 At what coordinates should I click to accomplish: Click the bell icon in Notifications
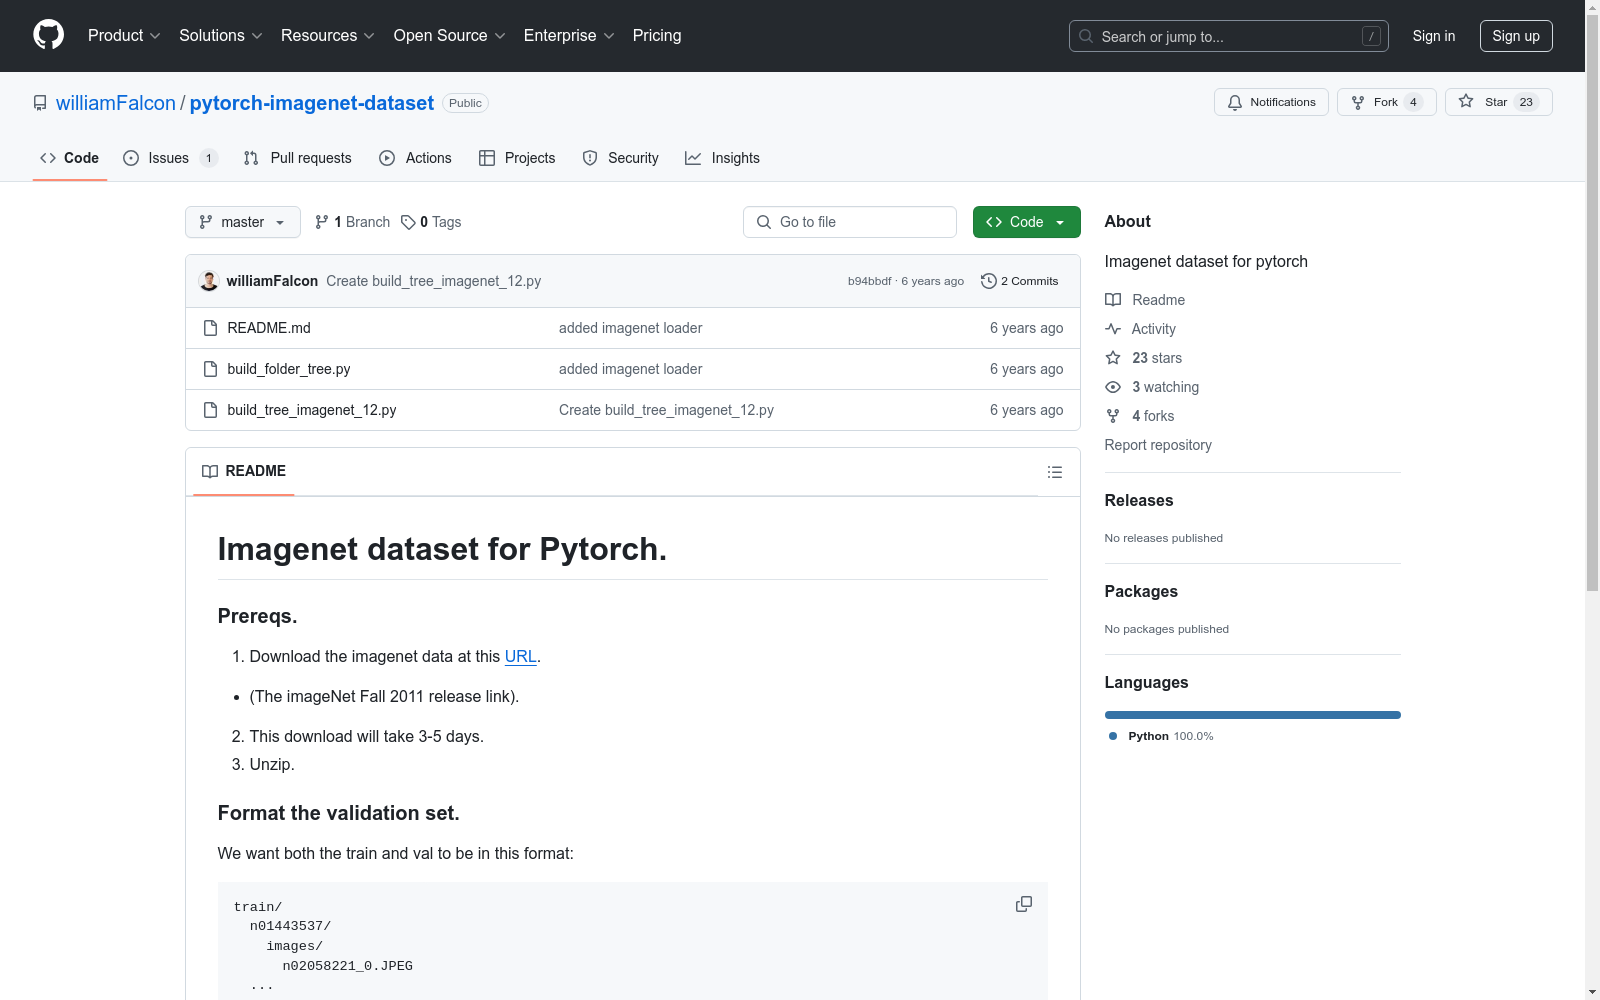[x=1235, y=102]
